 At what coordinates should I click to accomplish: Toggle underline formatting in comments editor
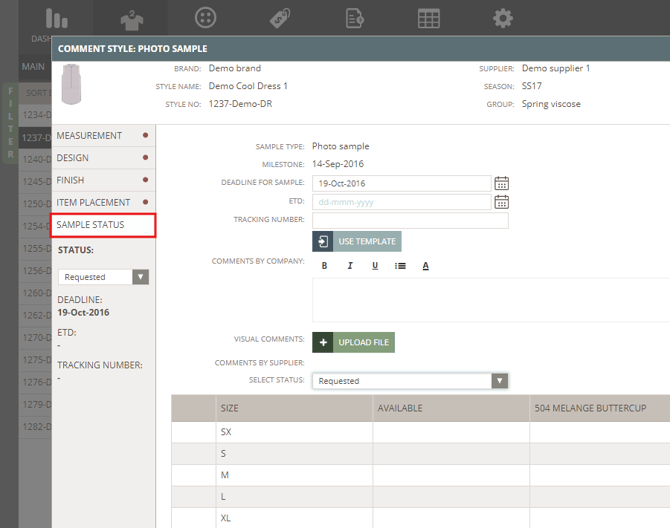(x=375, y=266)
